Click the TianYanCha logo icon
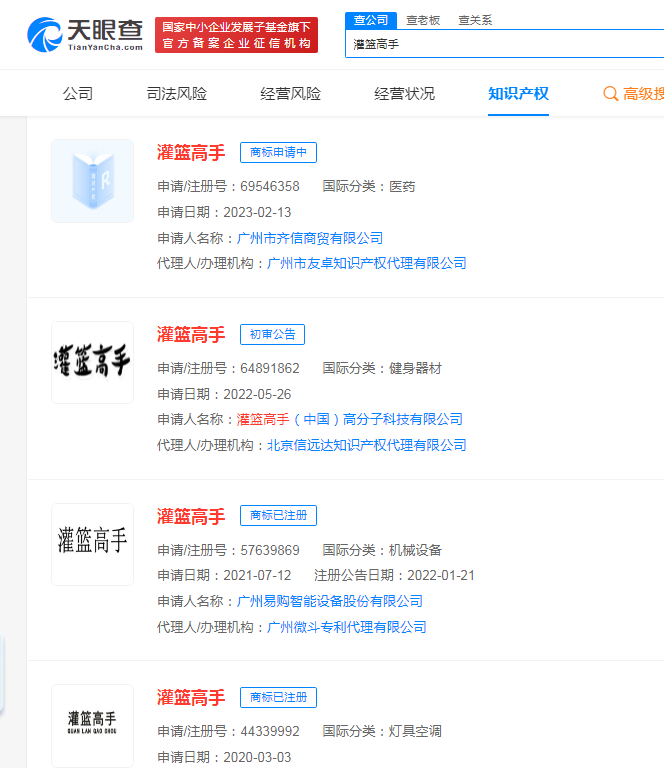 (46, 35)
